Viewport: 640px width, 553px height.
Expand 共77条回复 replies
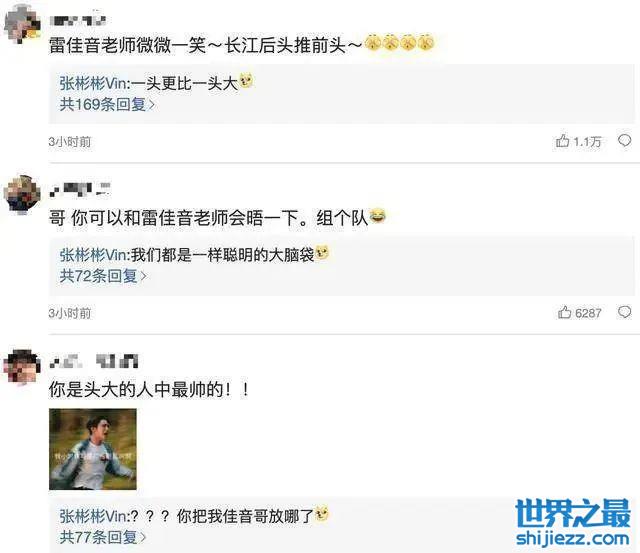pos(103,537)
